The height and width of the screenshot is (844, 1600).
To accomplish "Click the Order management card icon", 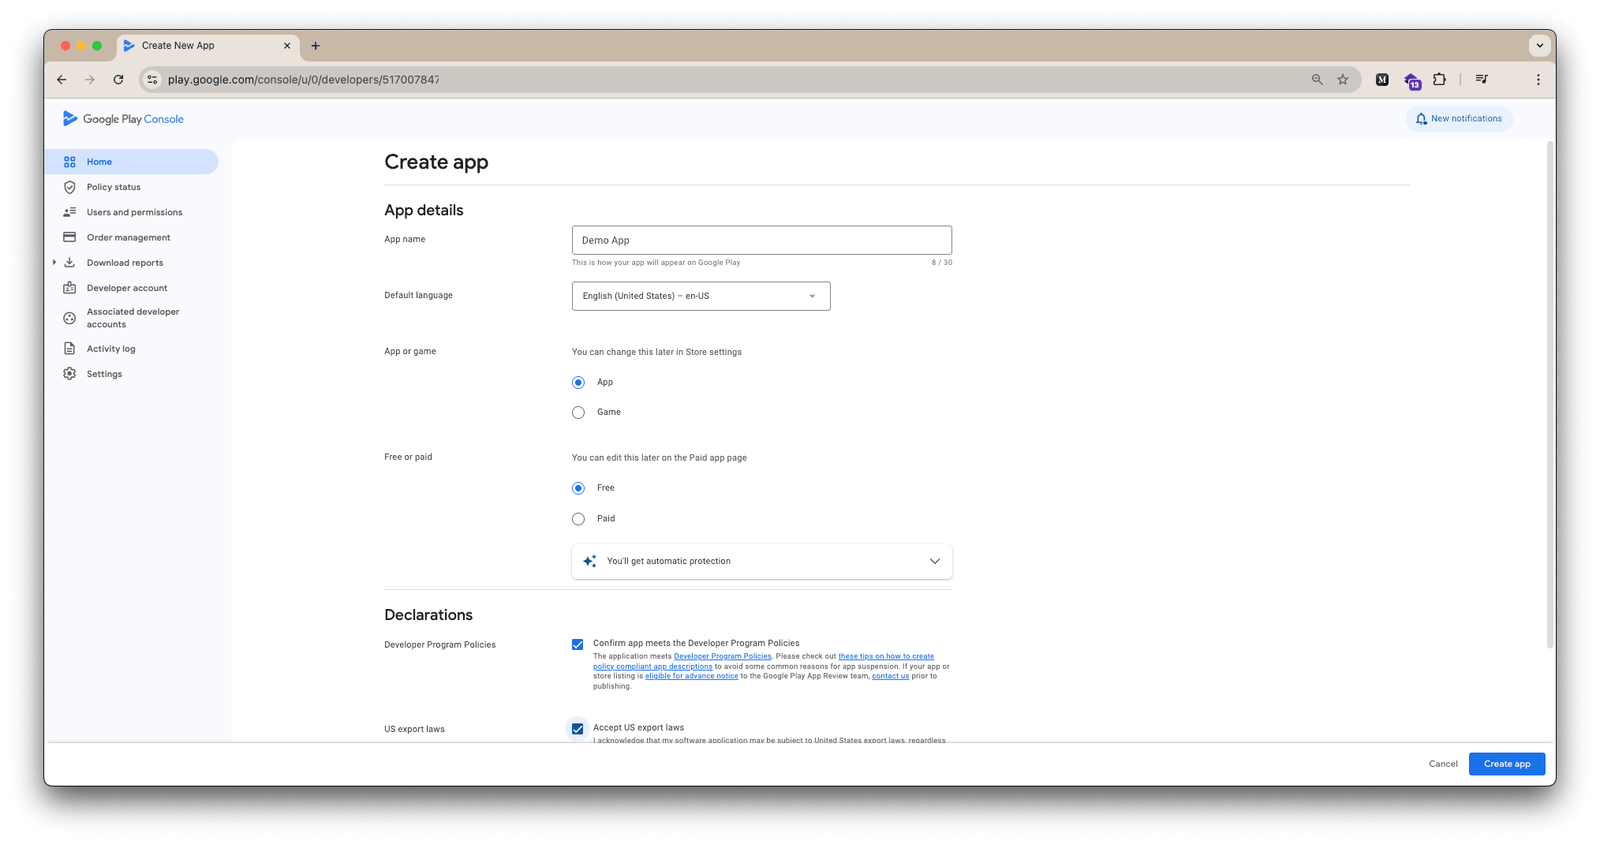I will (x=70, y=237).
